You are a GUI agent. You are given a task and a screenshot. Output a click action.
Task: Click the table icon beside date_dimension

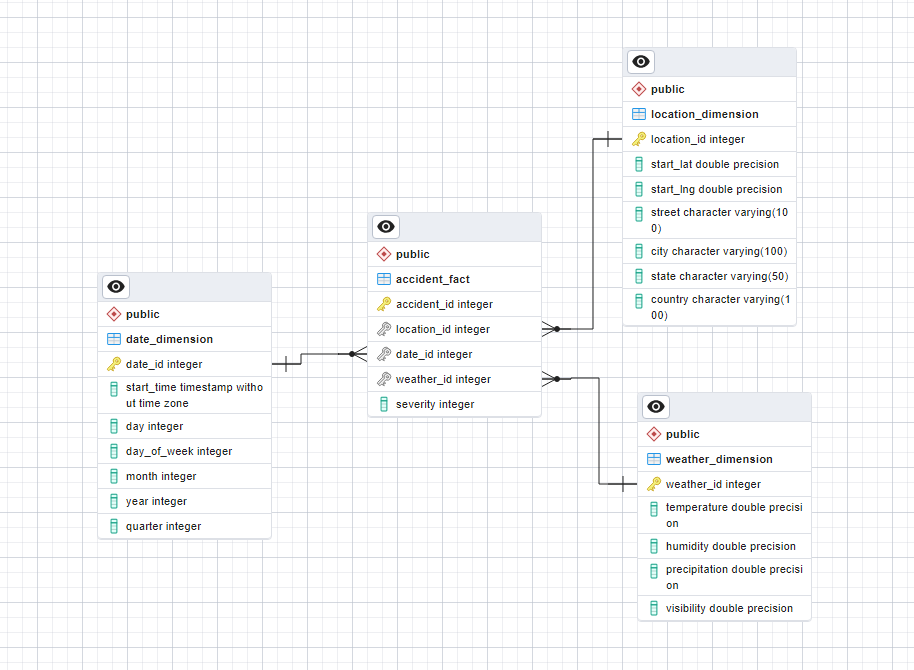coord(114,339)
